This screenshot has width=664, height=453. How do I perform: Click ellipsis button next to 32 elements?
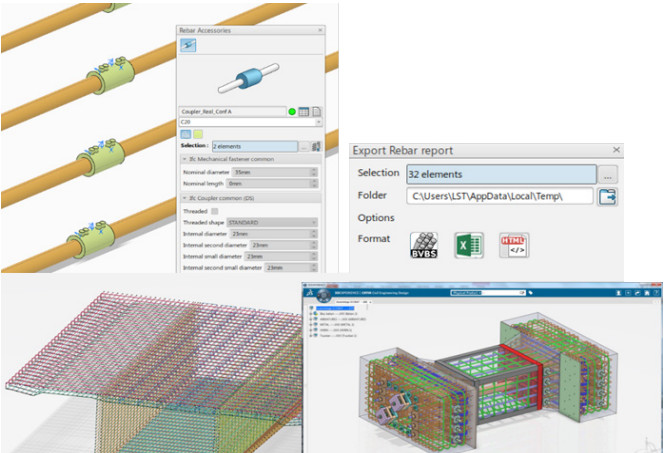point(609,174)
